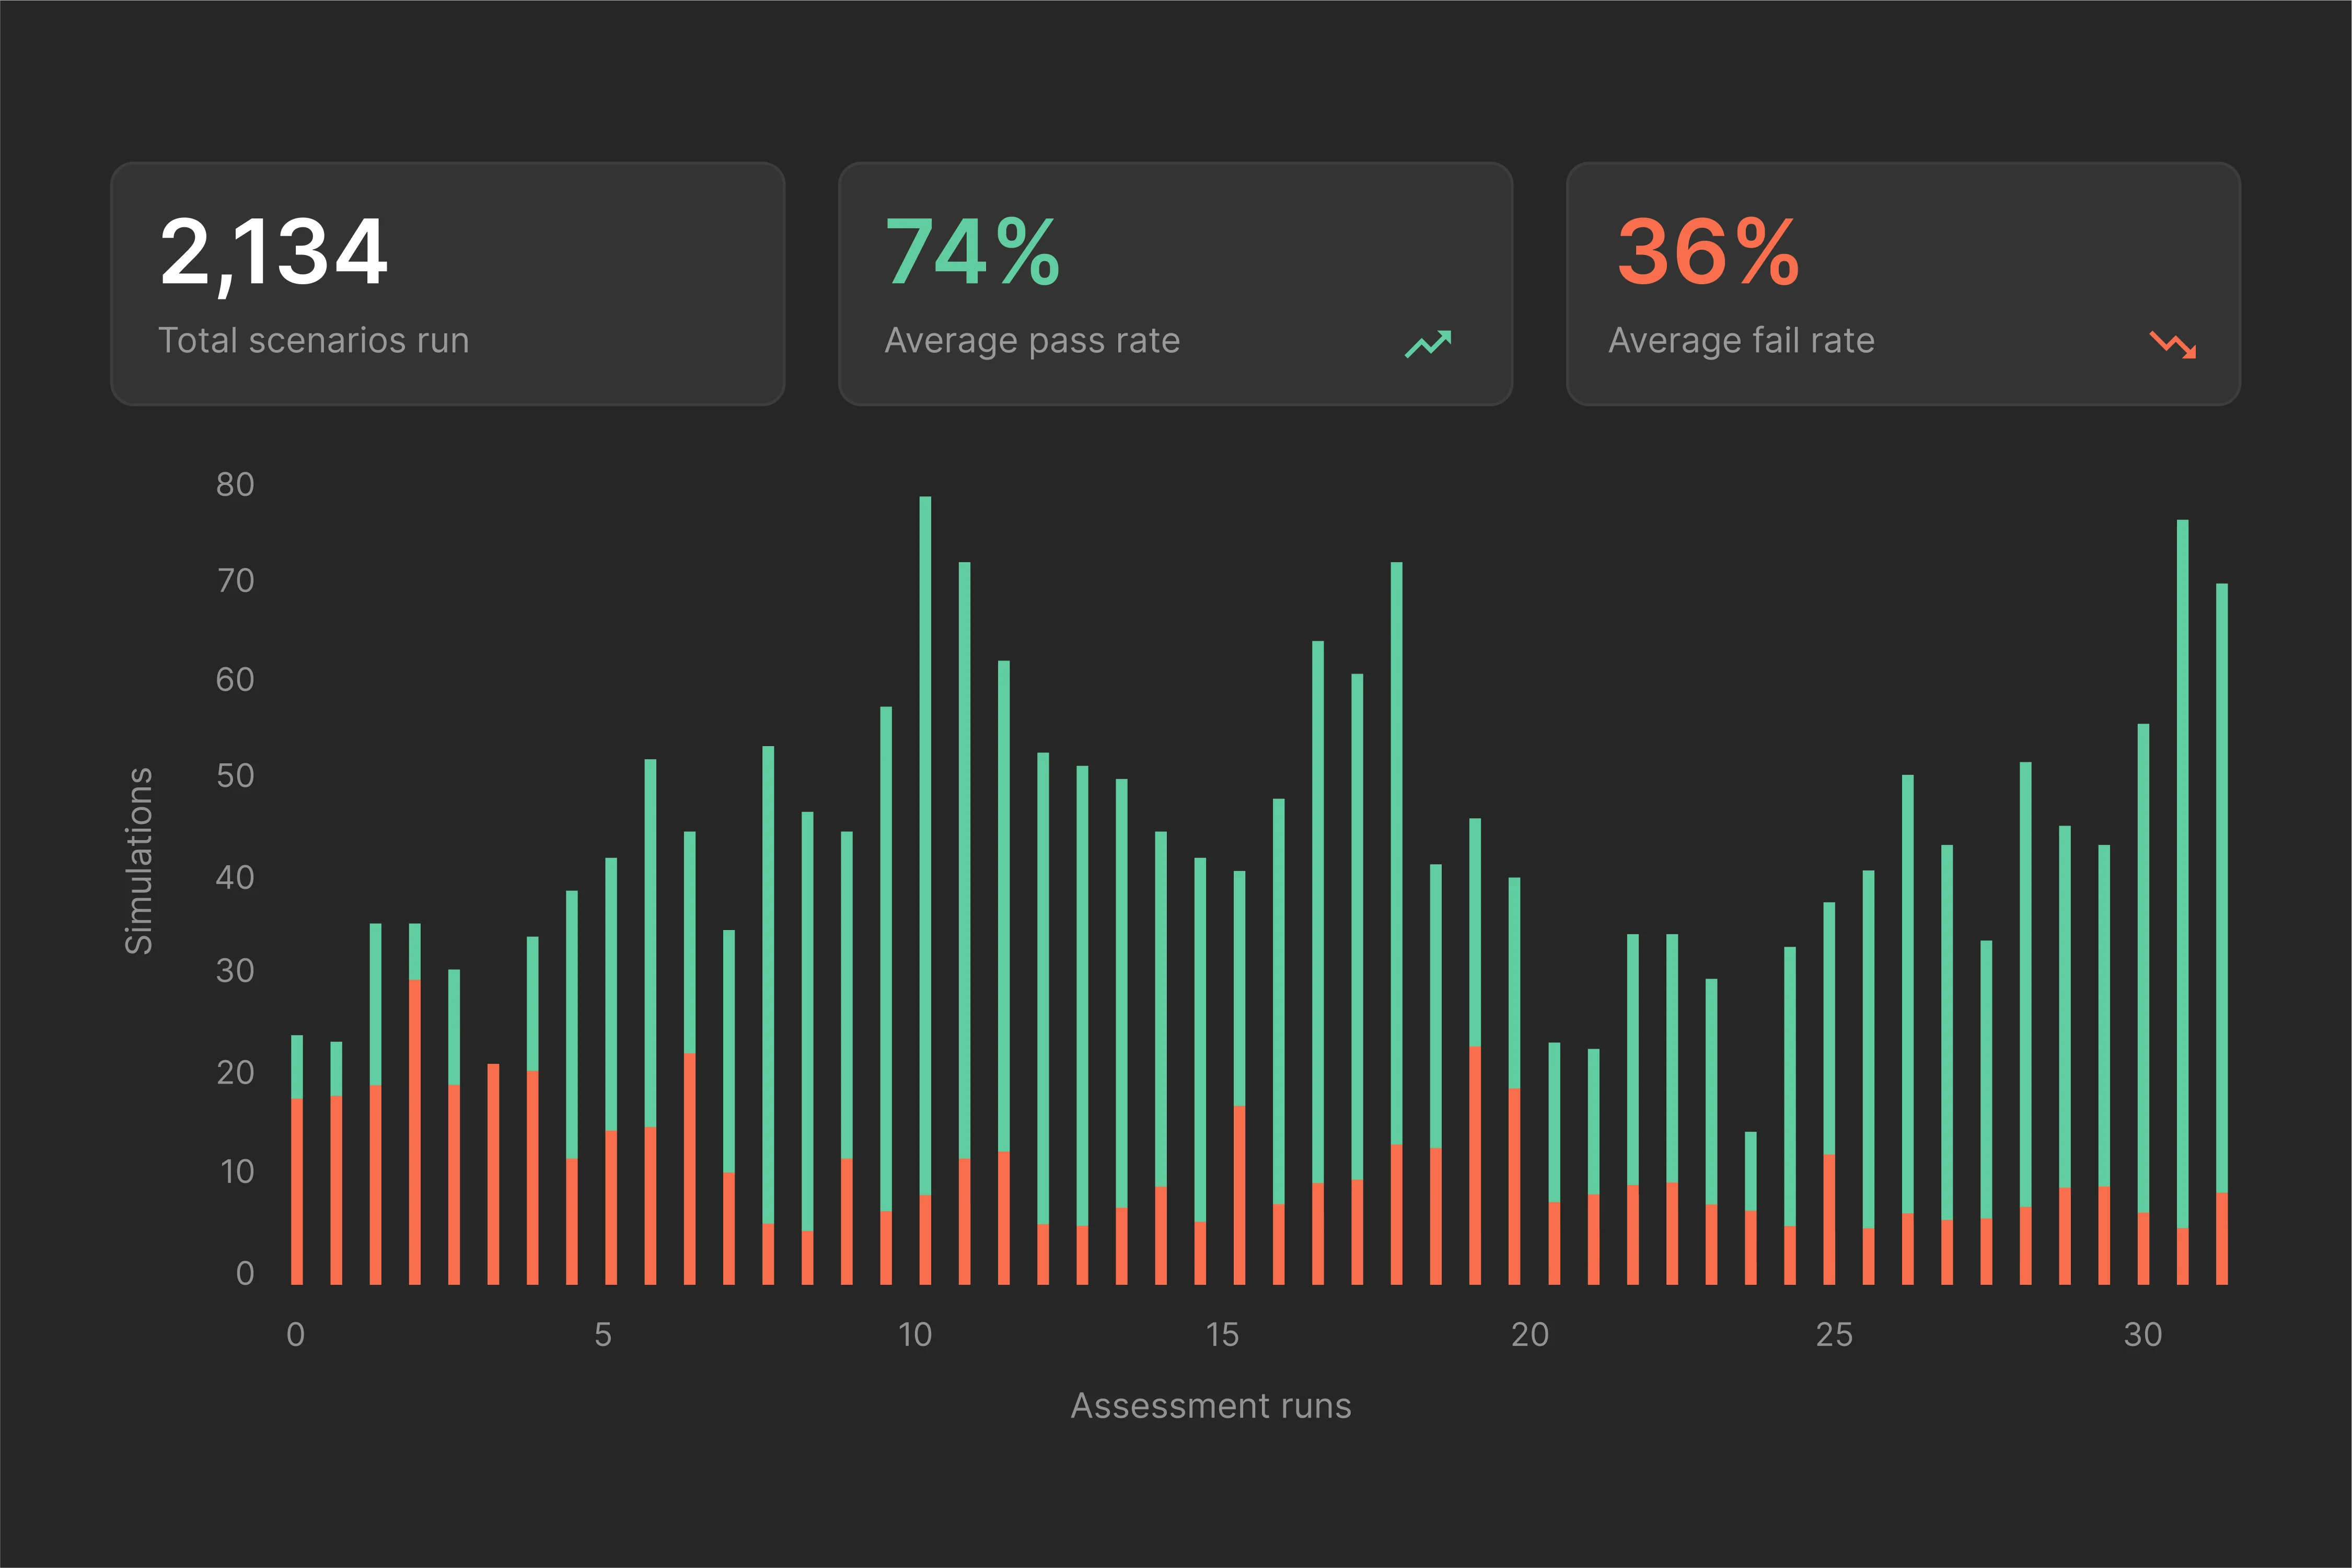Click the 30 label on the x-axis
The height and width of the screenshot is (1568, 2352).
click(x=2143, y=1335)
